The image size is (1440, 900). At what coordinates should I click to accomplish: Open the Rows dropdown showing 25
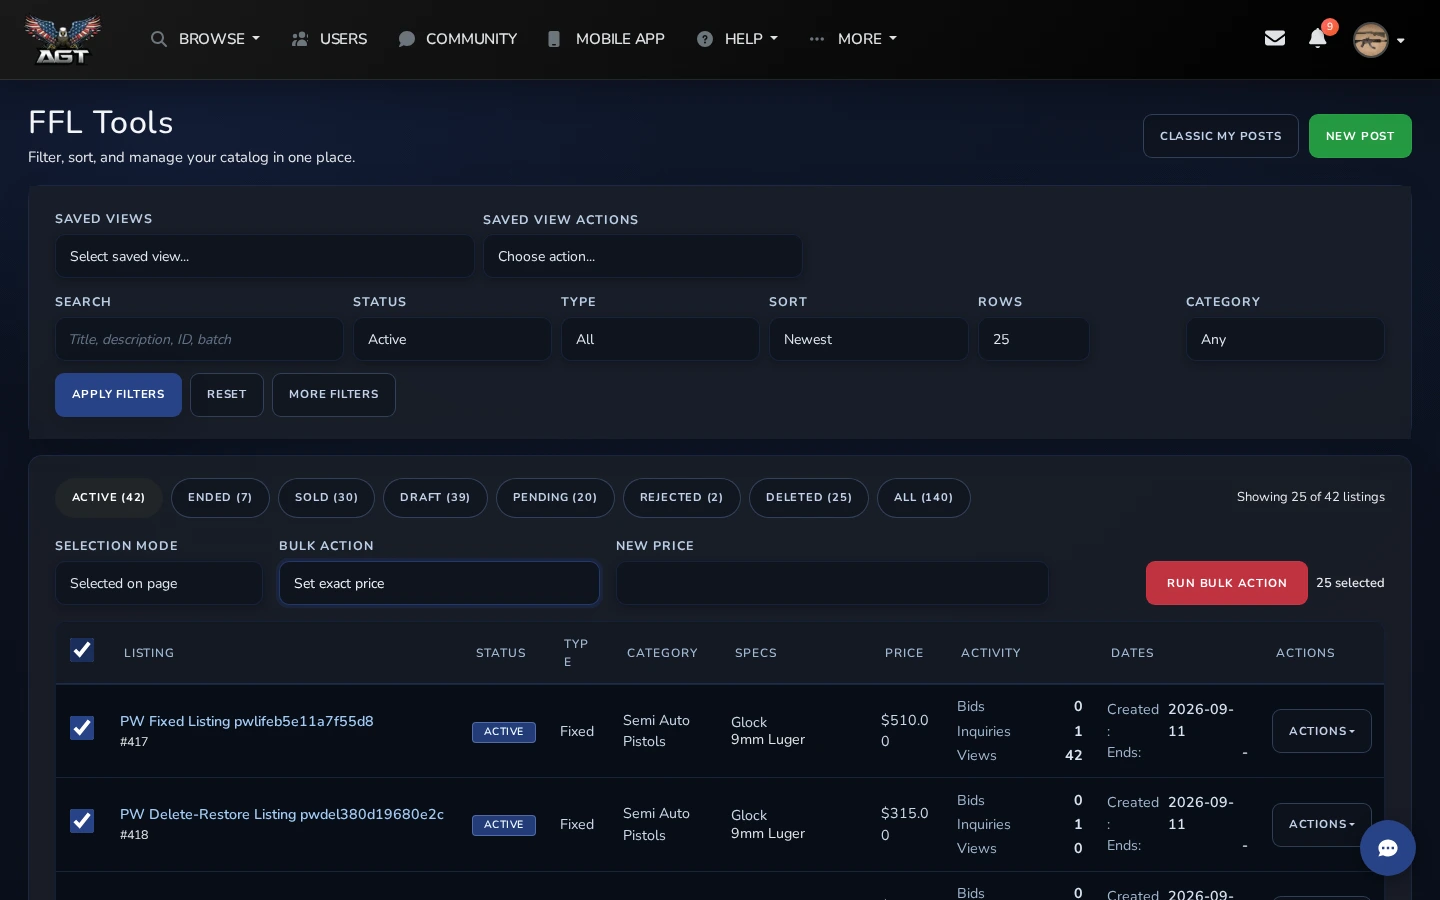(x=1034, y=339)
